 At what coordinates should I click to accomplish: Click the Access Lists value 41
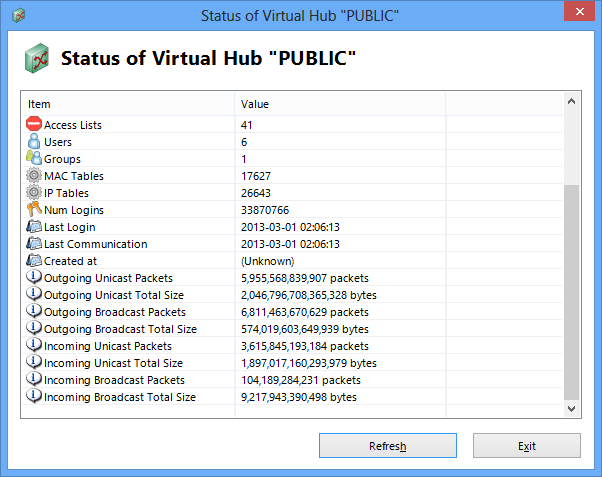[246, 125]
